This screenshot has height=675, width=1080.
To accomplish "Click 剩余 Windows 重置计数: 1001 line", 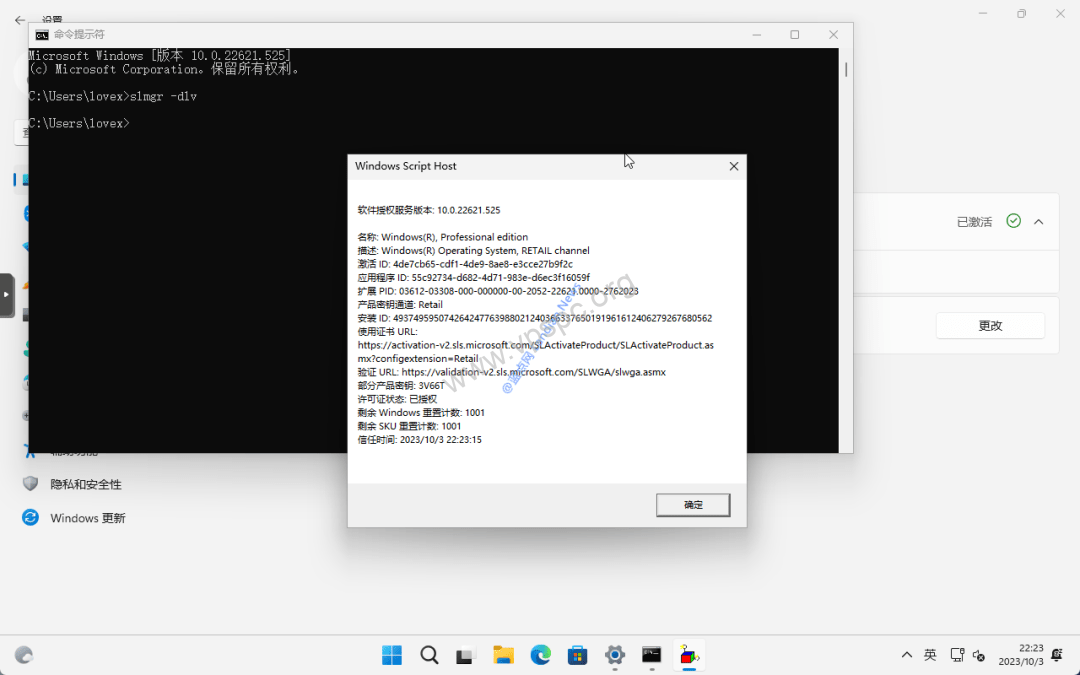I will click(x=421, y=413).
